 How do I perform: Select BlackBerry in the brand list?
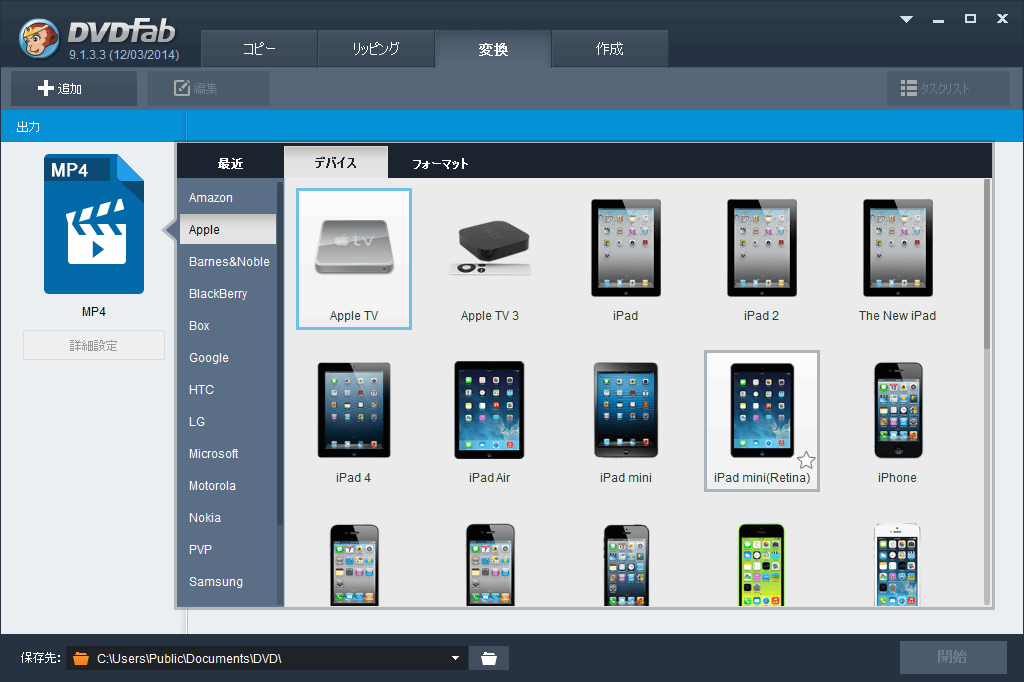(228, 293)
